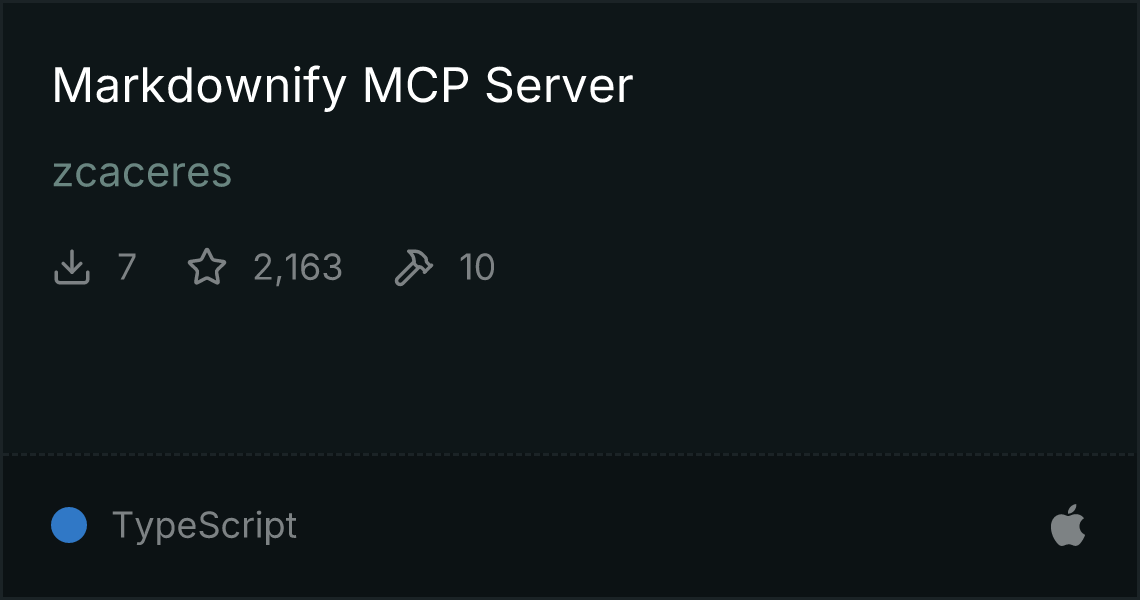Screen dimensions: 1140x600
Task: Click the word Server in the title
Action: coord(559,86)
